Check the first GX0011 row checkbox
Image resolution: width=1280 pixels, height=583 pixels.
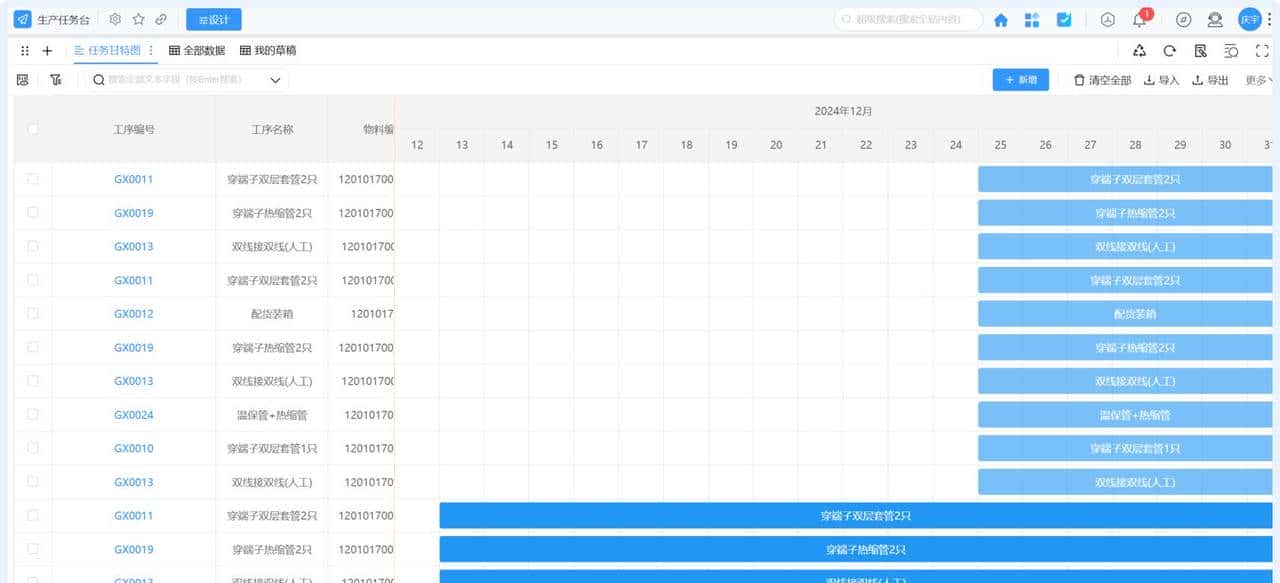33,179
